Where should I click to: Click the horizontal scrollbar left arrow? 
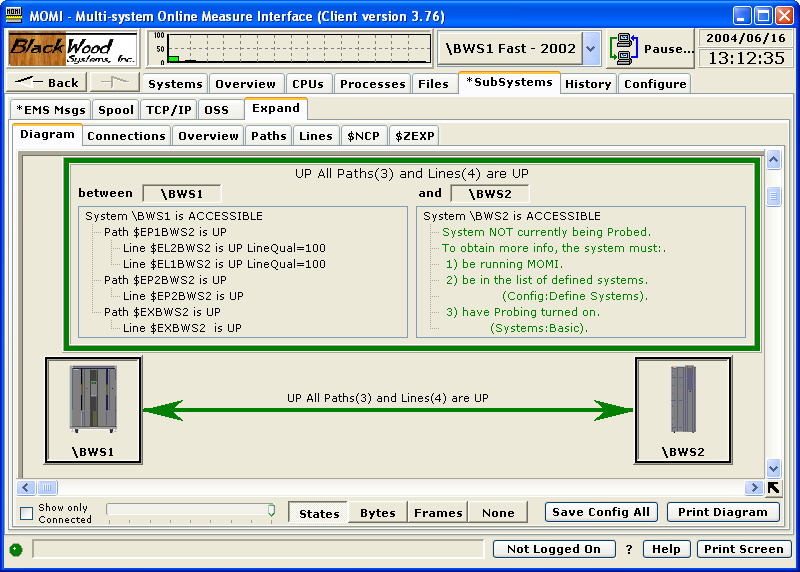point(26,487)
